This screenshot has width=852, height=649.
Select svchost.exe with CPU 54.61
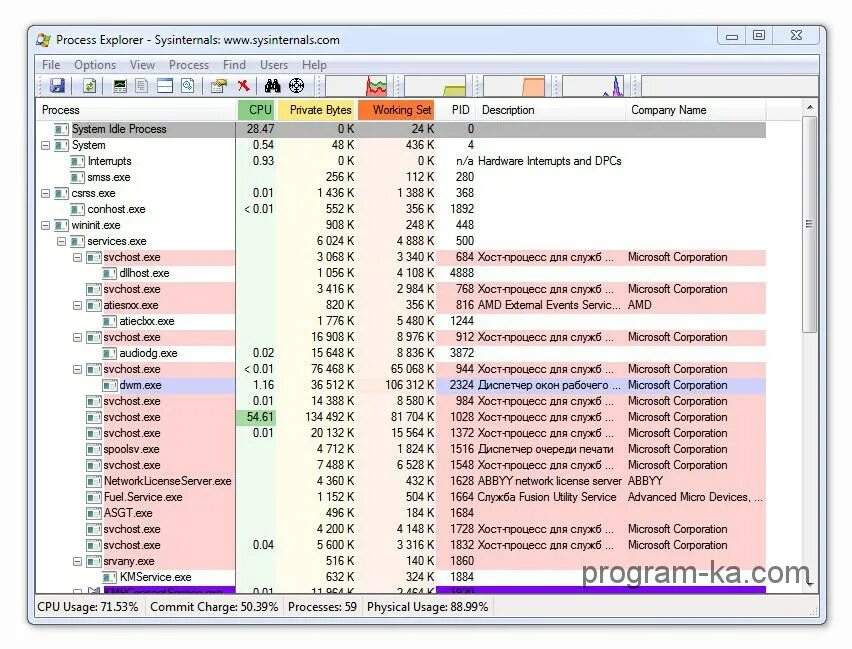click(401, 417)
